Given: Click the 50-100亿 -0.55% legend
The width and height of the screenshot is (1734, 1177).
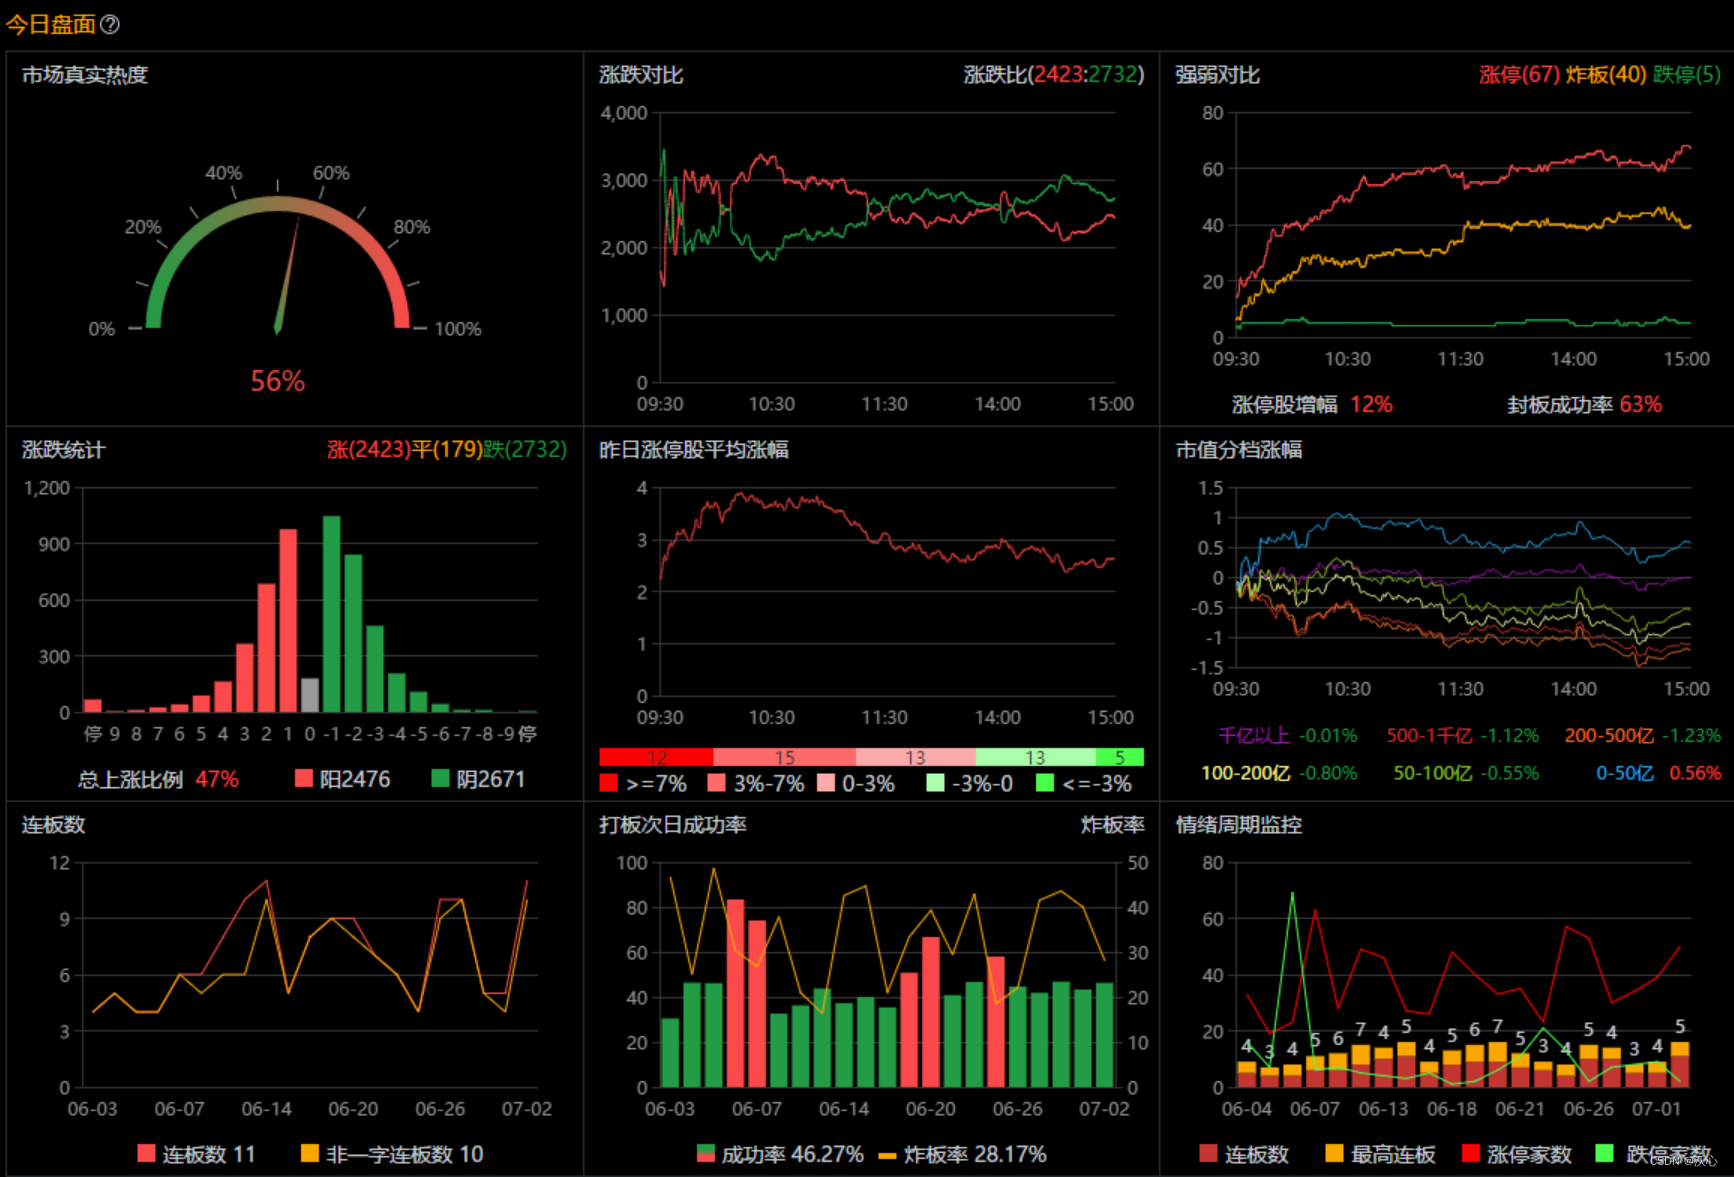Looking at the screenshot, I should [x=1467, y=773].
